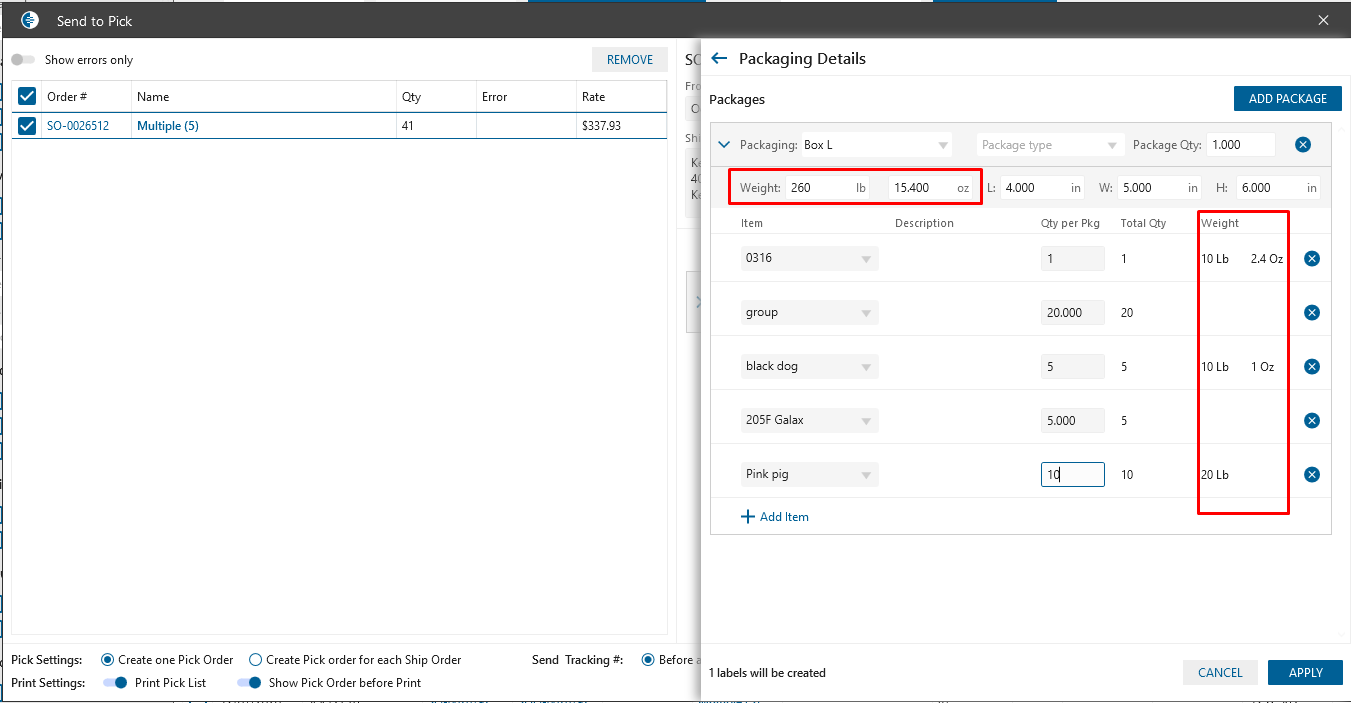This screenshot has height=703, width=1351.
Task: Select Create Pick order for each Ship Order
Action: (255, 660)
